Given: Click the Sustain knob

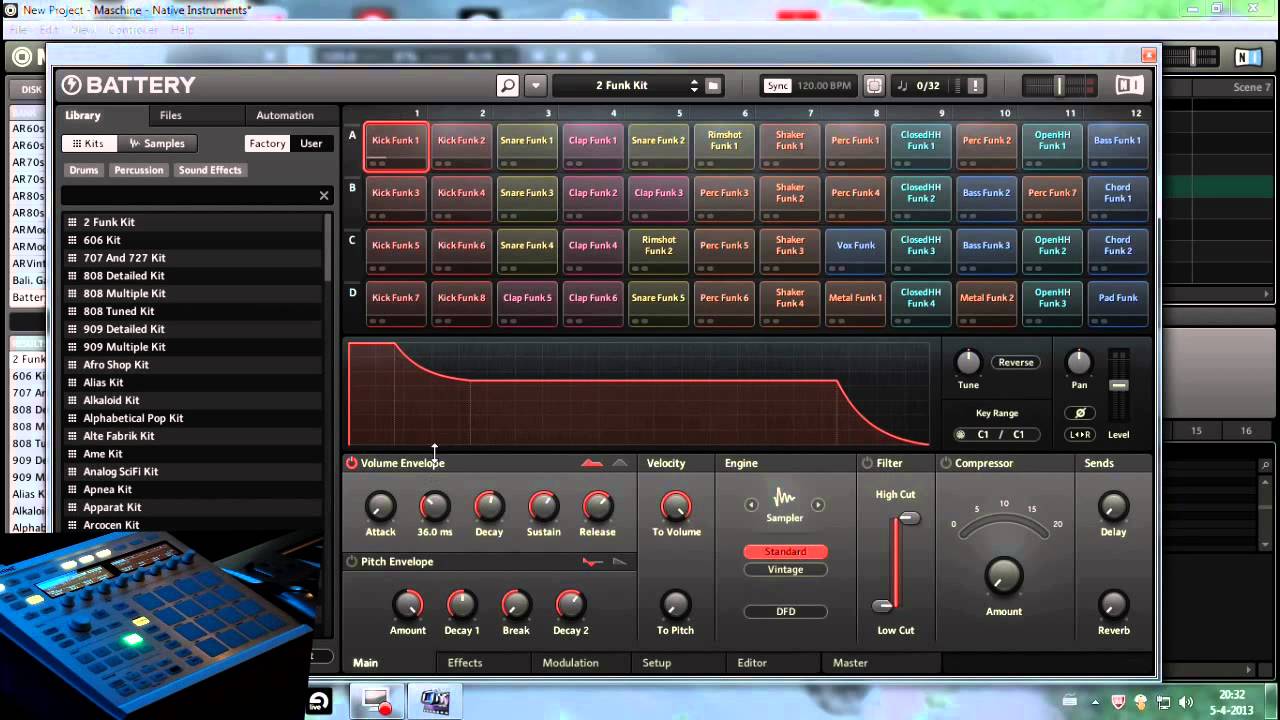Looking at the screenshot, I should (x=543, y=506).
